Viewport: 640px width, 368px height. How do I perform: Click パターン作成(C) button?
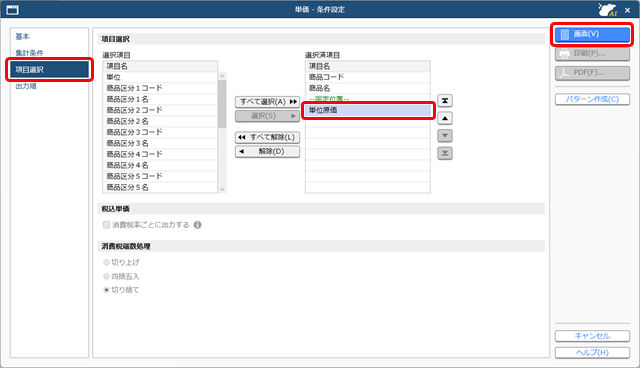click(x=592, y=99)
